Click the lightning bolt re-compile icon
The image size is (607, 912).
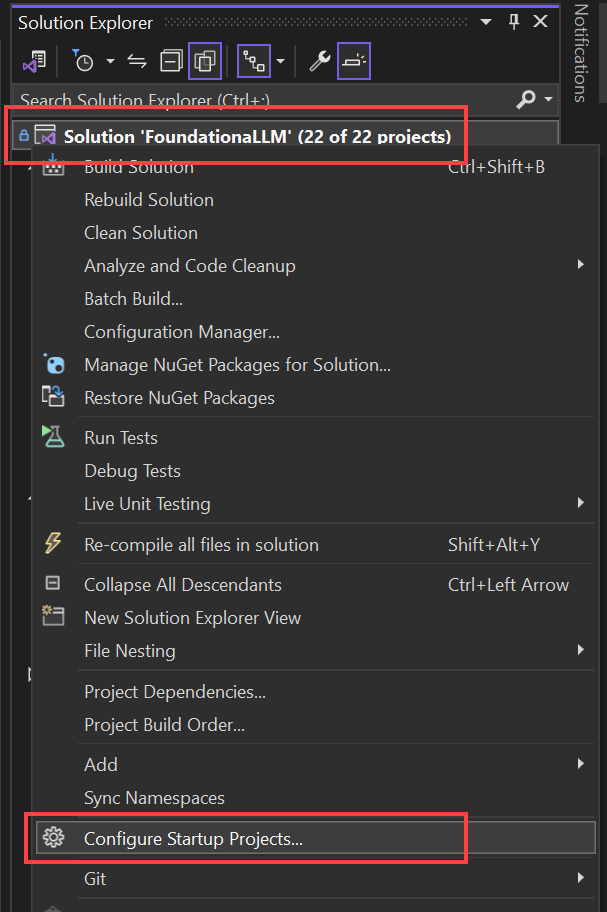point(53,543)
